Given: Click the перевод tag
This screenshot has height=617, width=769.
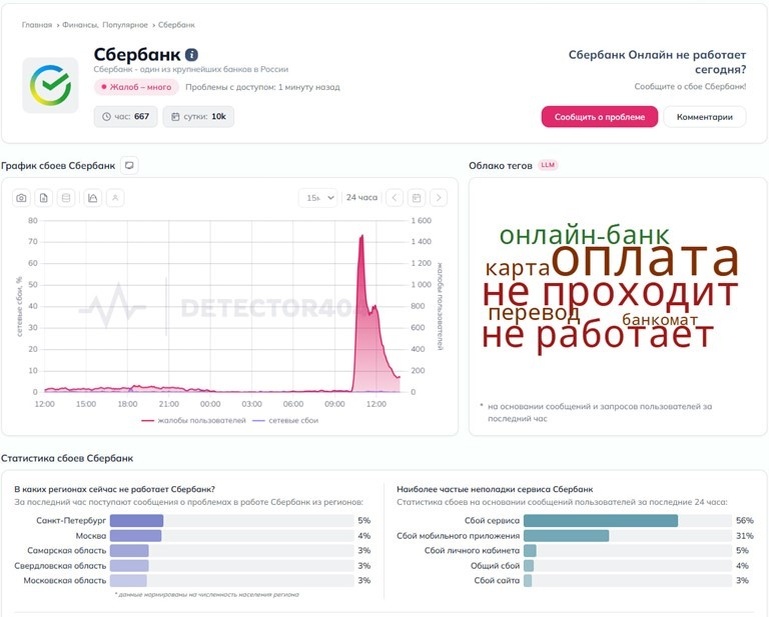Looking at the screenshot, I should pos(534,313).
